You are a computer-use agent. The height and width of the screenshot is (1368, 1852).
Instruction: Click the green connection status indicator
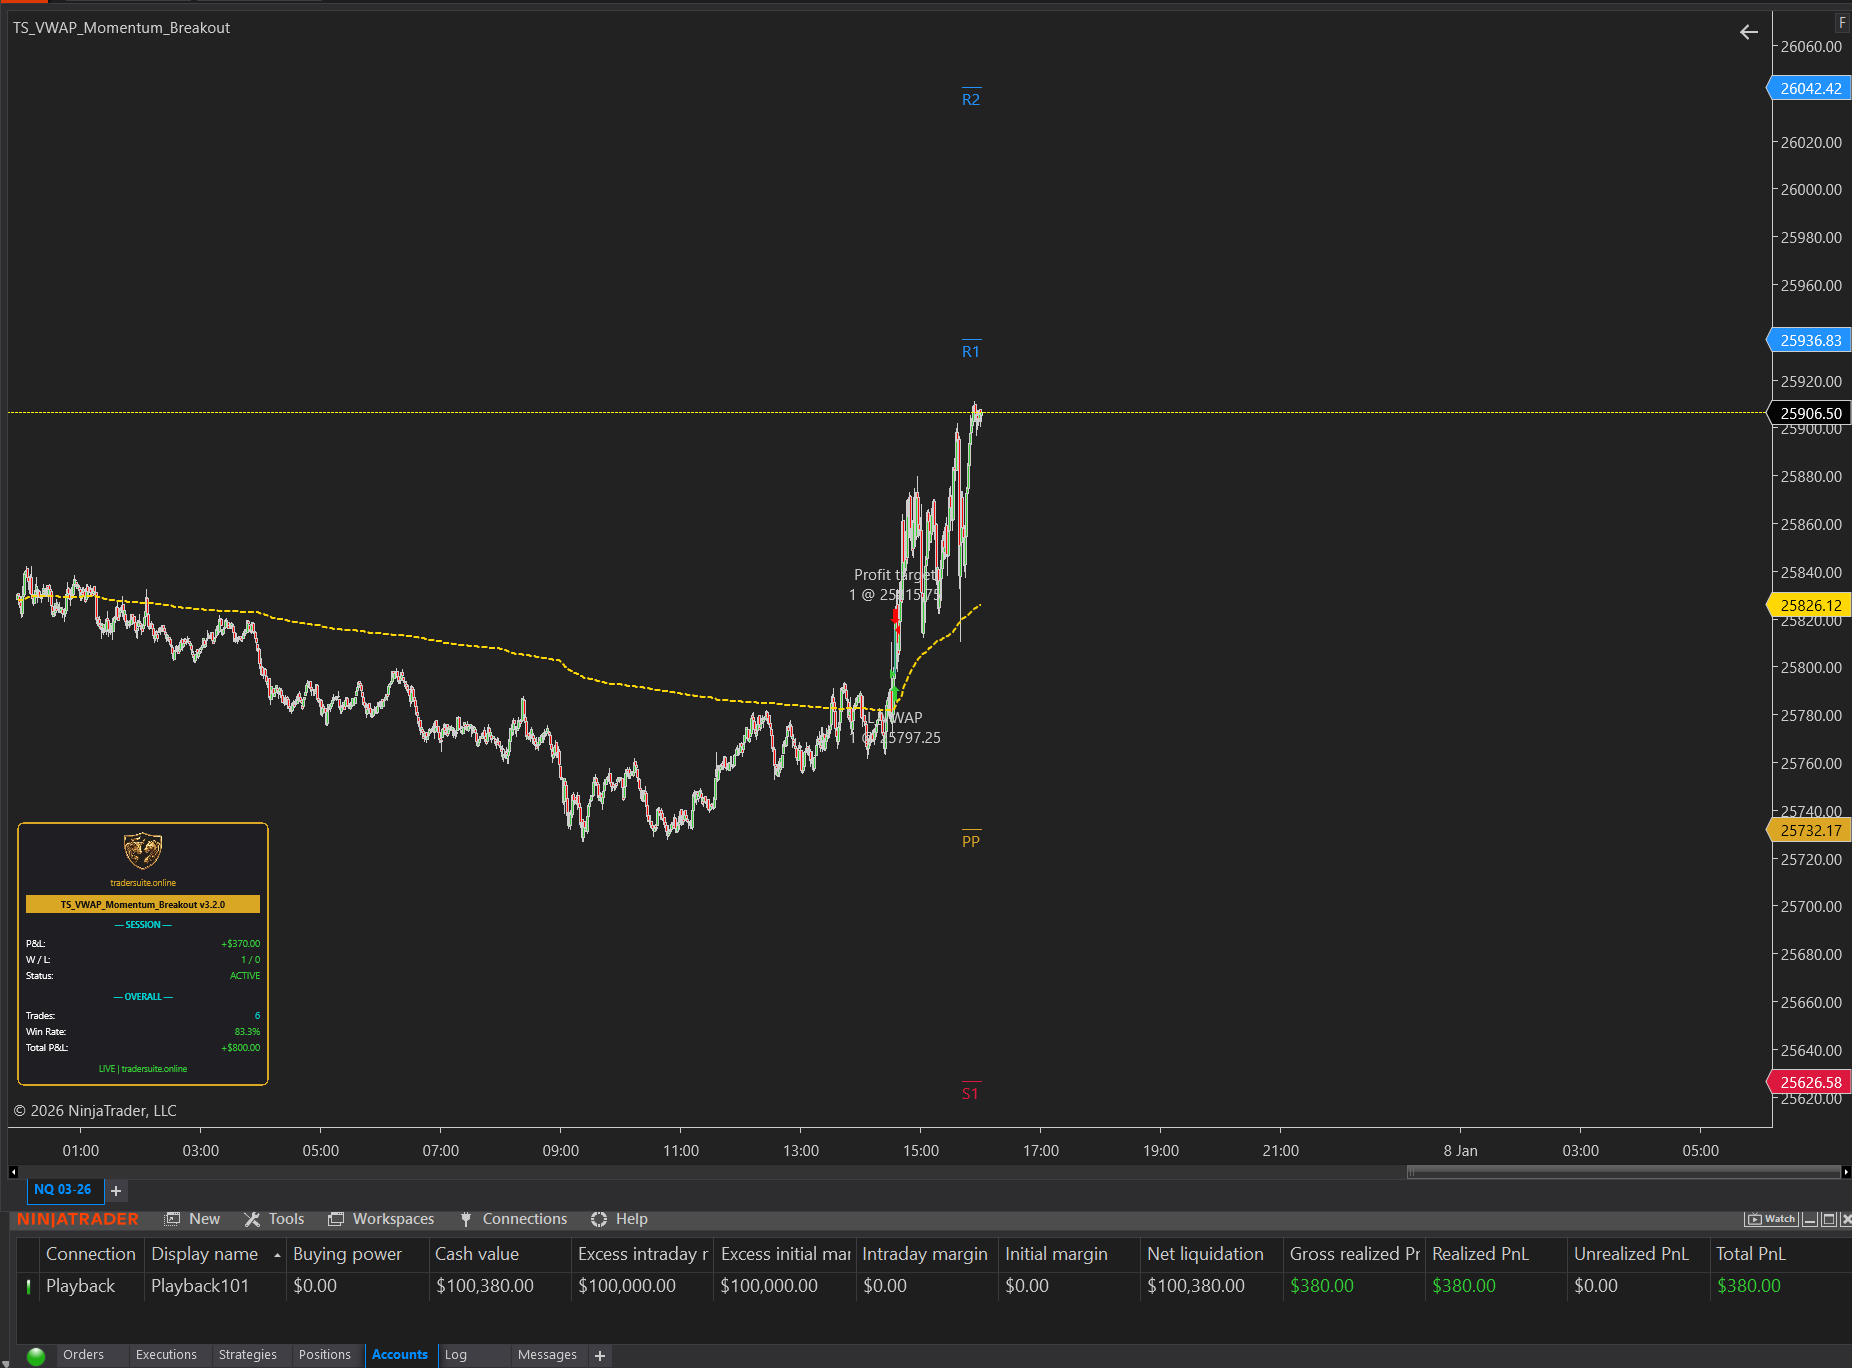pyautogui.click(x=36, y=1356)
